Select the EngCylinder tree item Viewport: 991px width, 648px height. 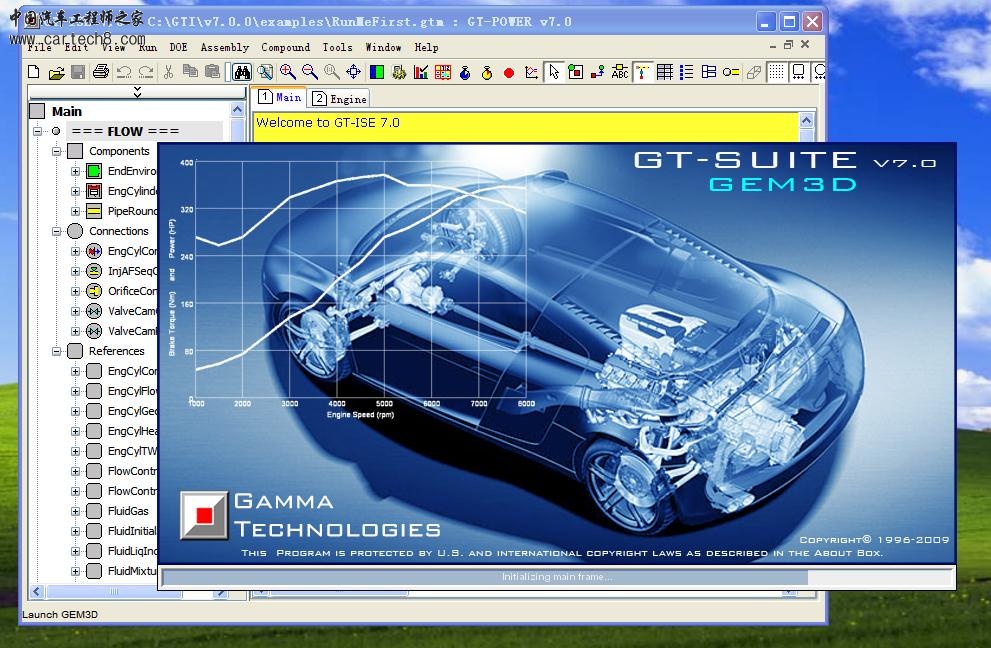click(x=132, y=191)
